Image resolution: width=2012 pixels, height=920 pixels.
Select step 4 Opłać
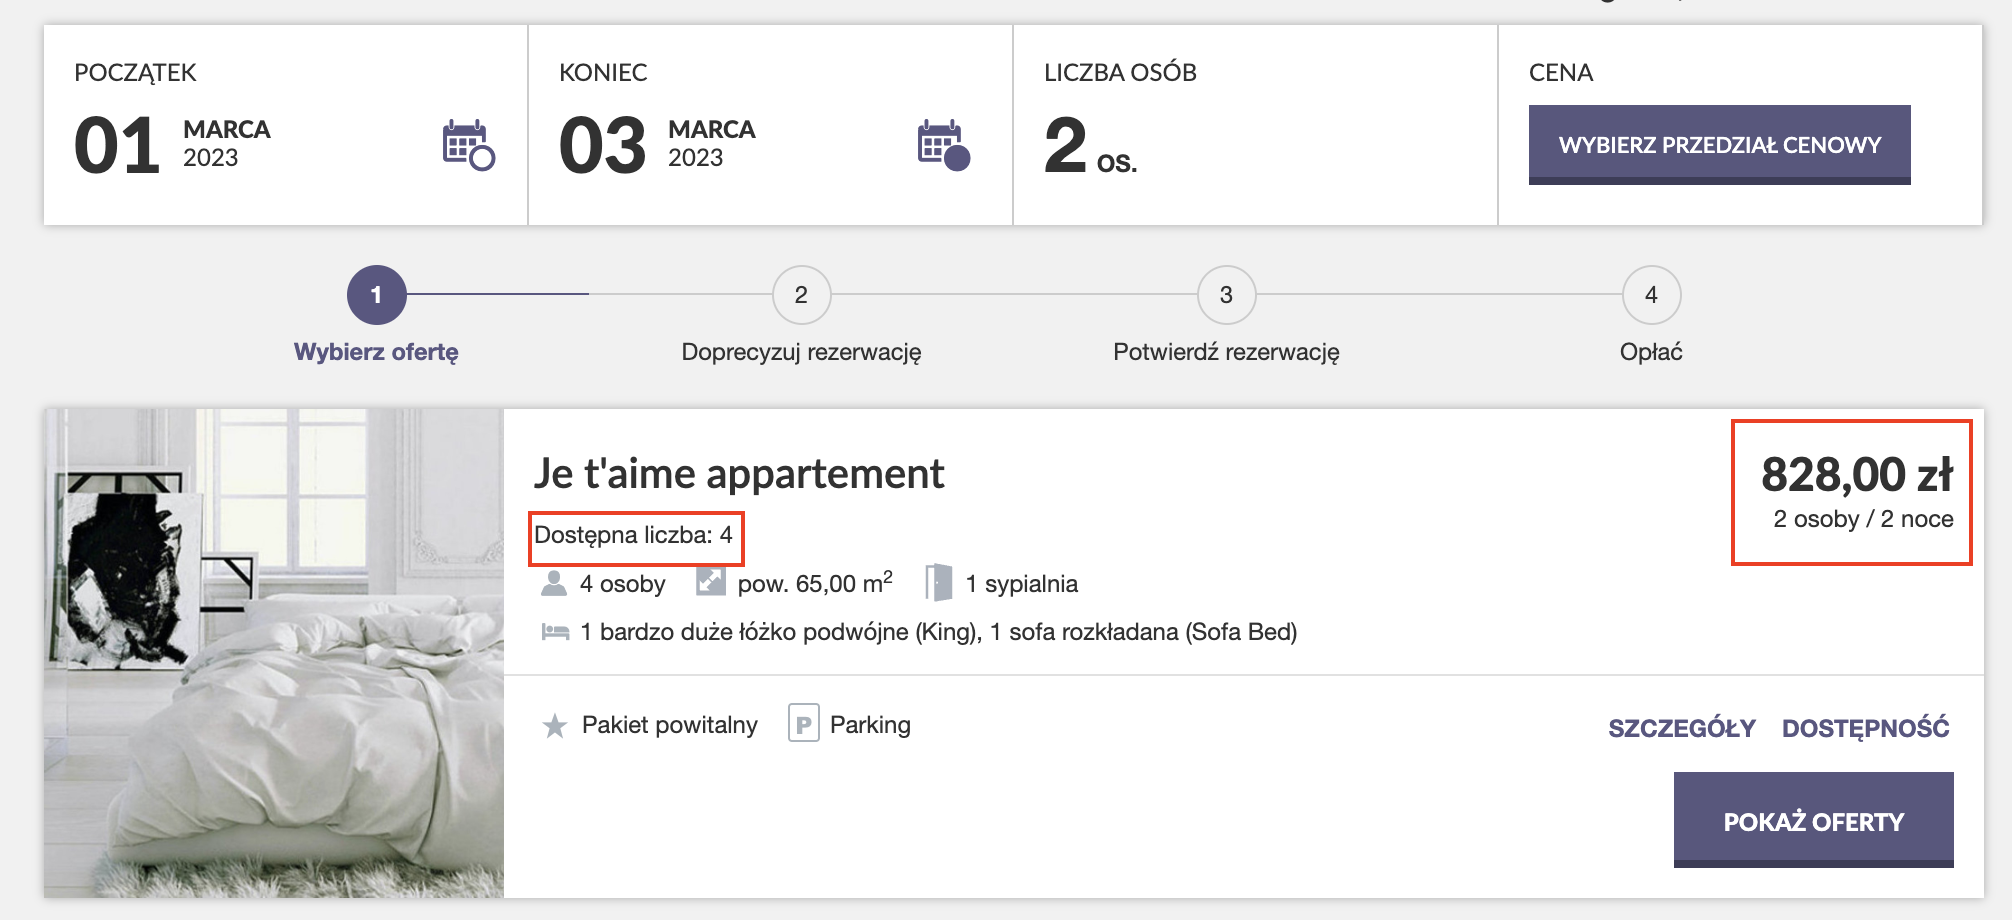[1650, 295]
